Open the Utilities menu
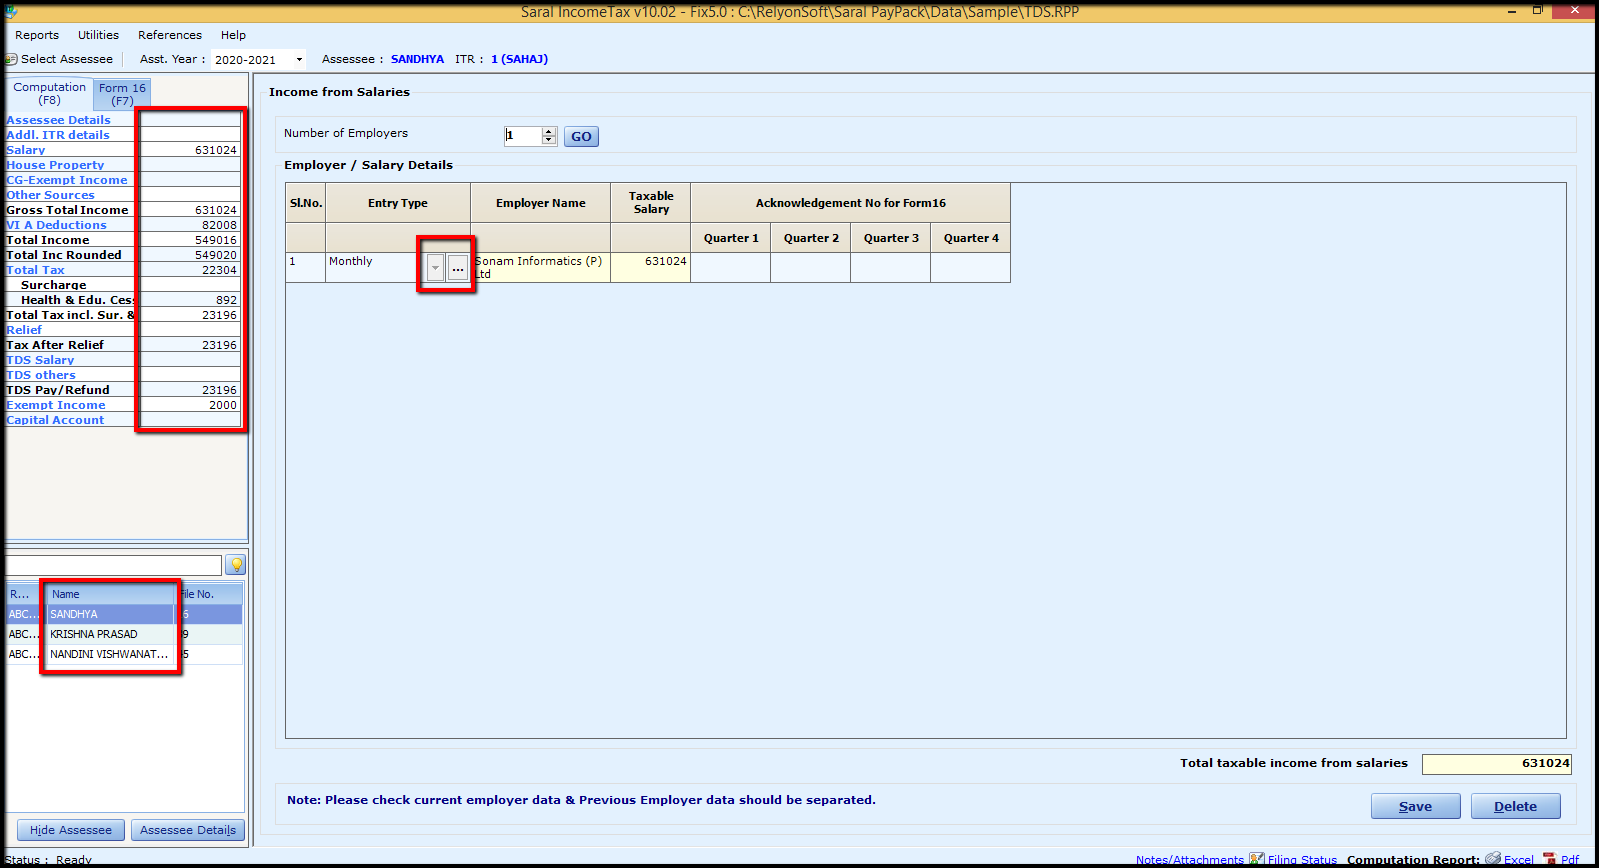This screenshot has width=1599, height=868. point(98,35)
